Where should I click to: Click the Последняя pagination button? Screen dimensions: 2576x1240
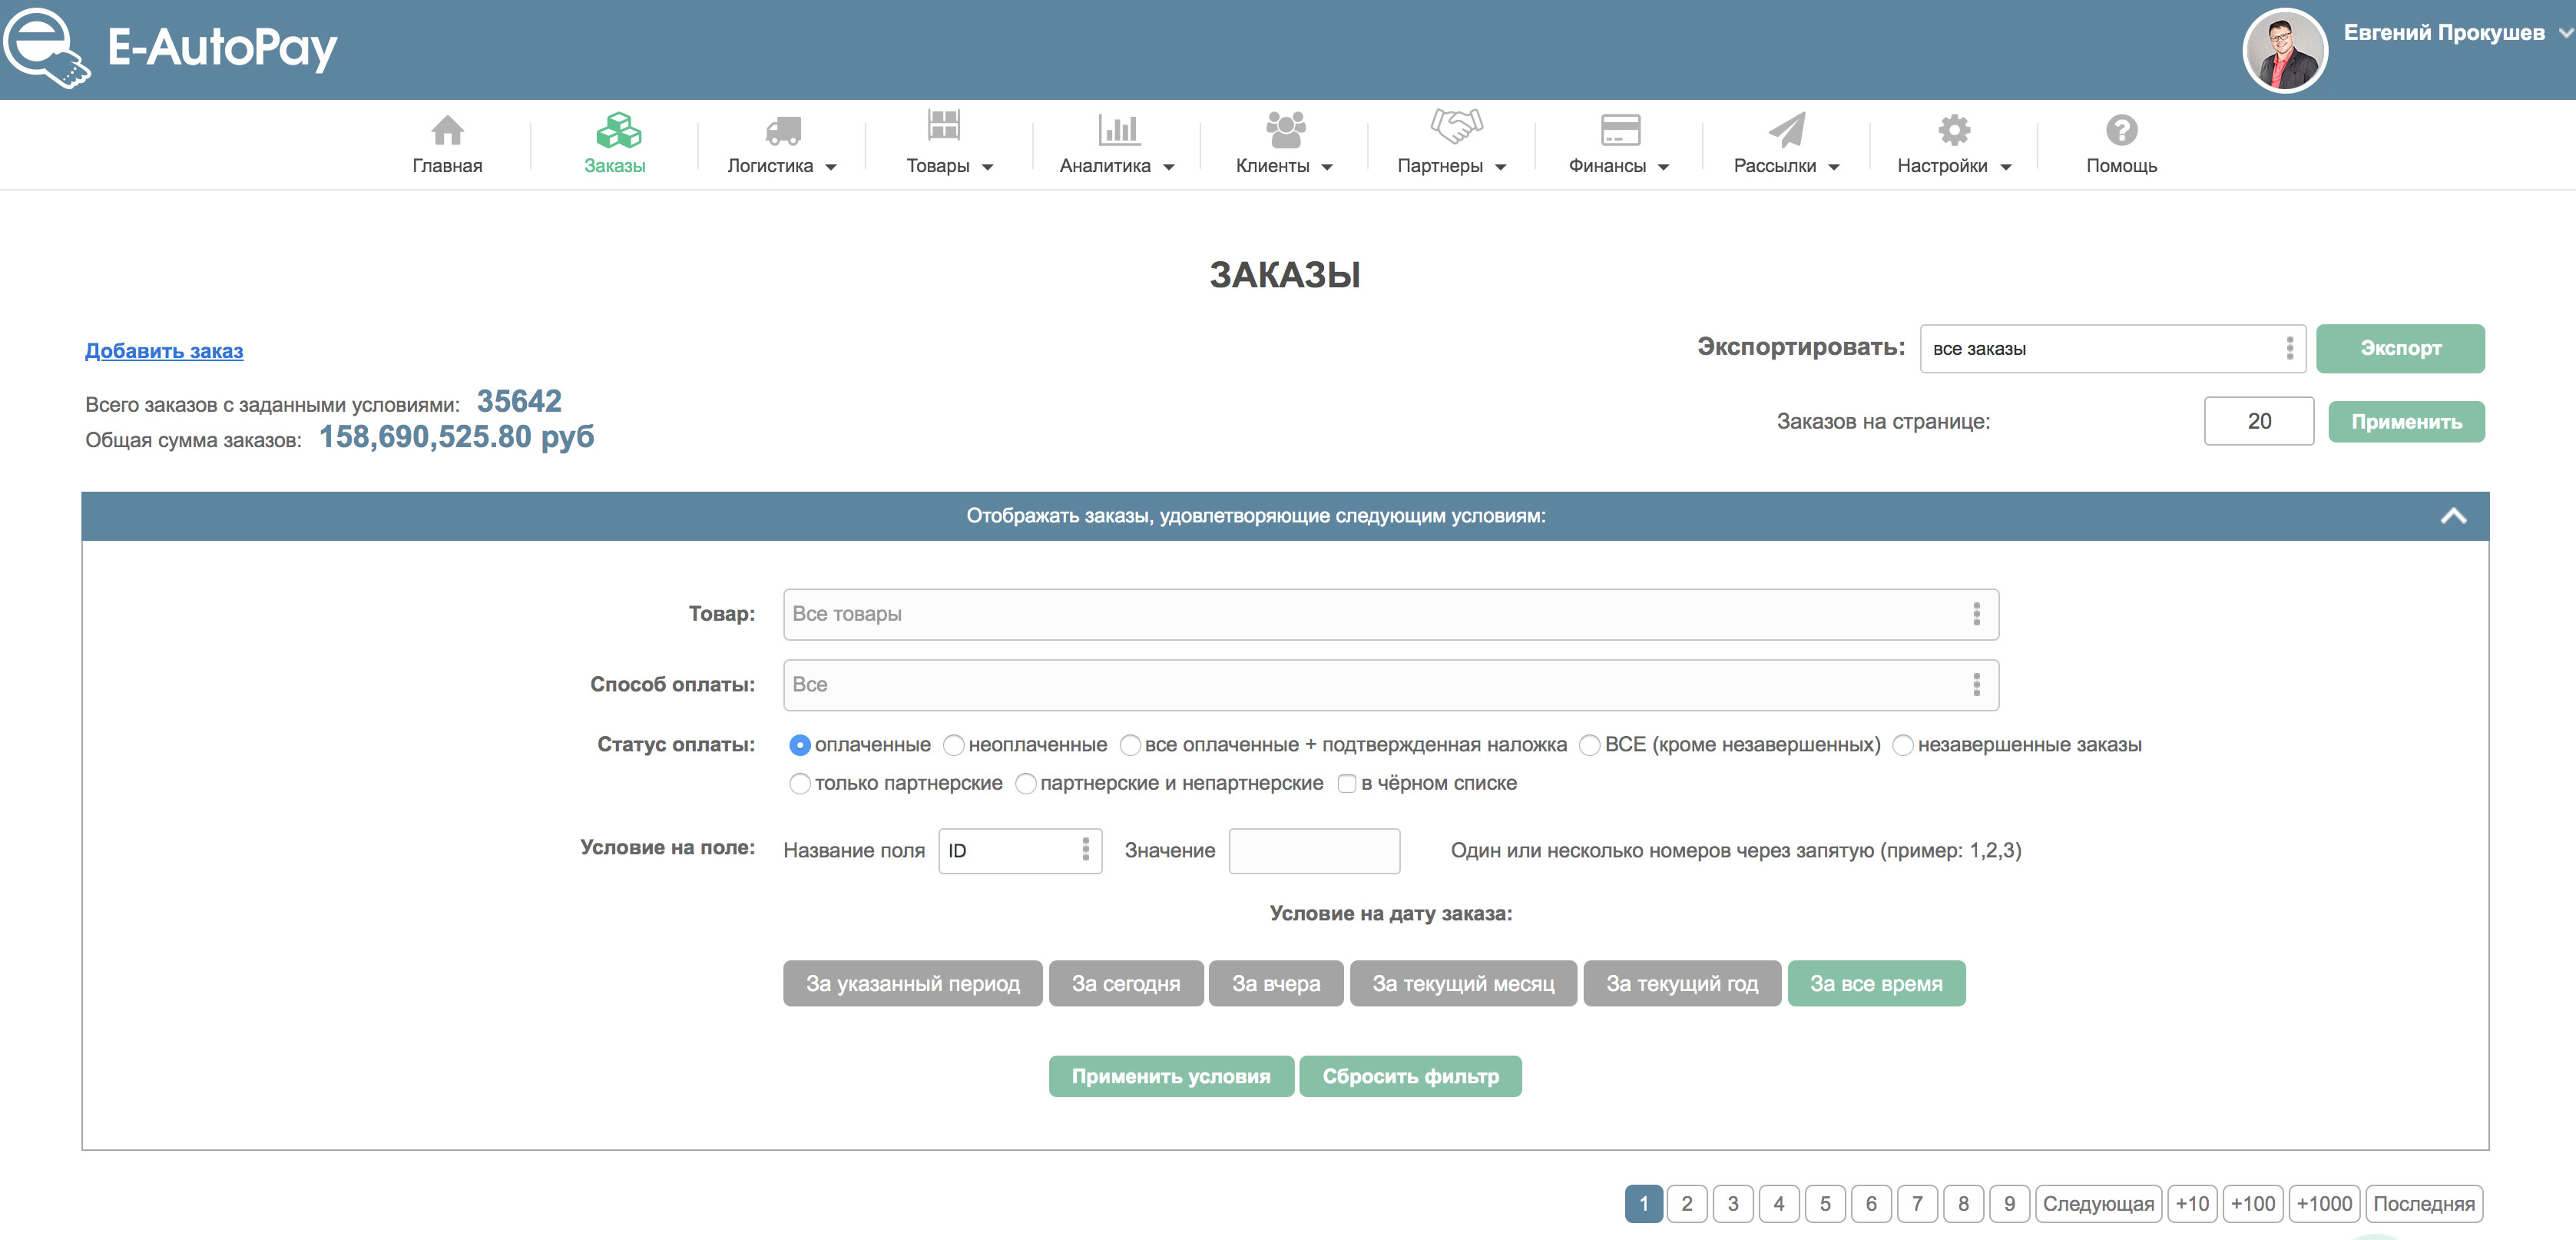coord(2424,1204)
